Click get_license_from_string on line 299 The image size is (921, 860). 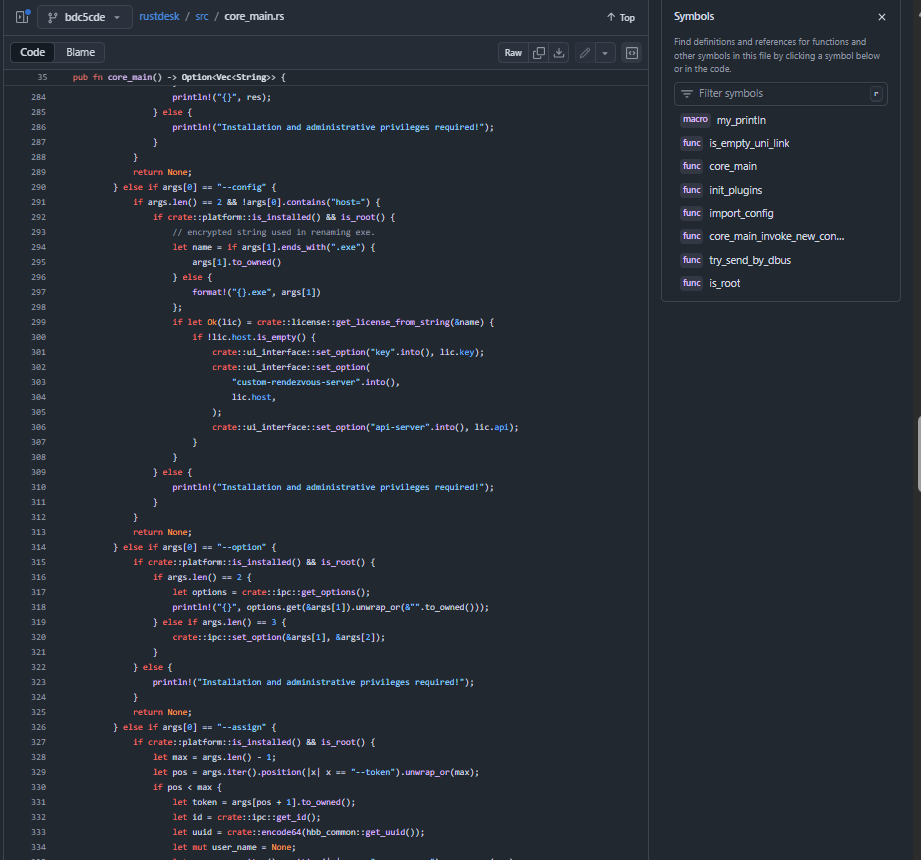pyautogui.click(x=393, y=322)
